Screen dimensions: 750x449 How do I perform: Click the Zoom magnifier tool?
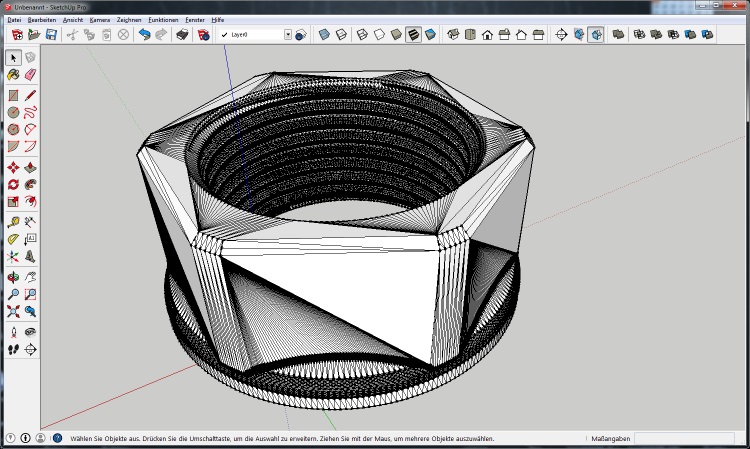pos(13,294)
